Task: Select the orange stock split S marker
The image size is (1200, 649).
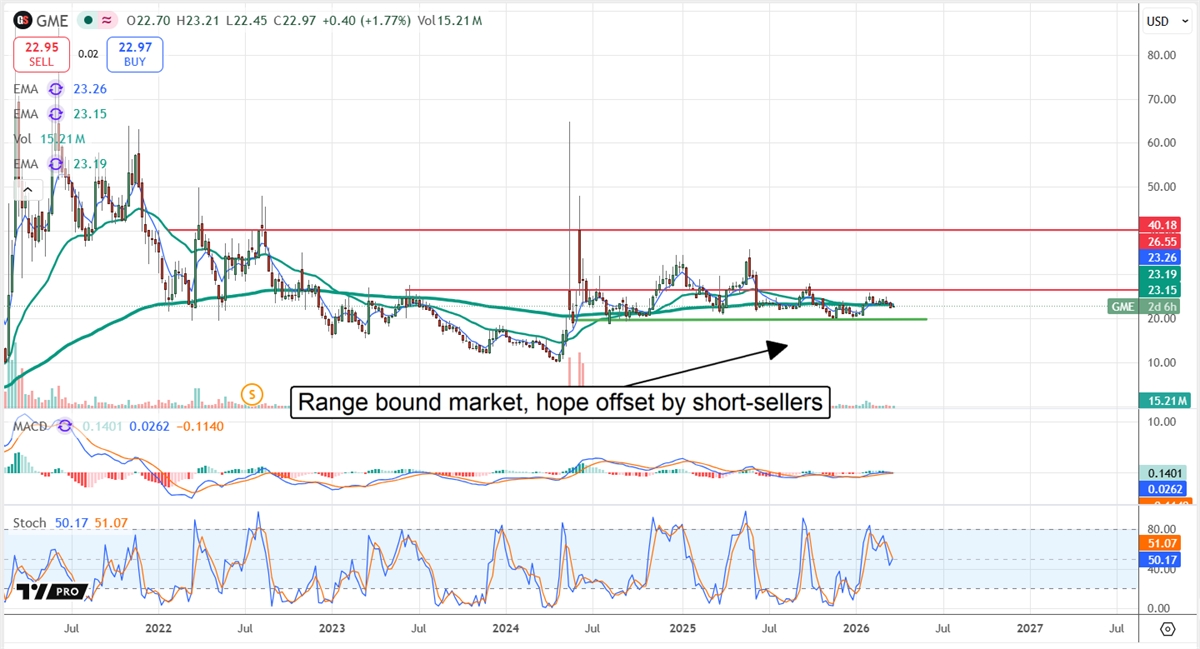Action: point(252,394)
